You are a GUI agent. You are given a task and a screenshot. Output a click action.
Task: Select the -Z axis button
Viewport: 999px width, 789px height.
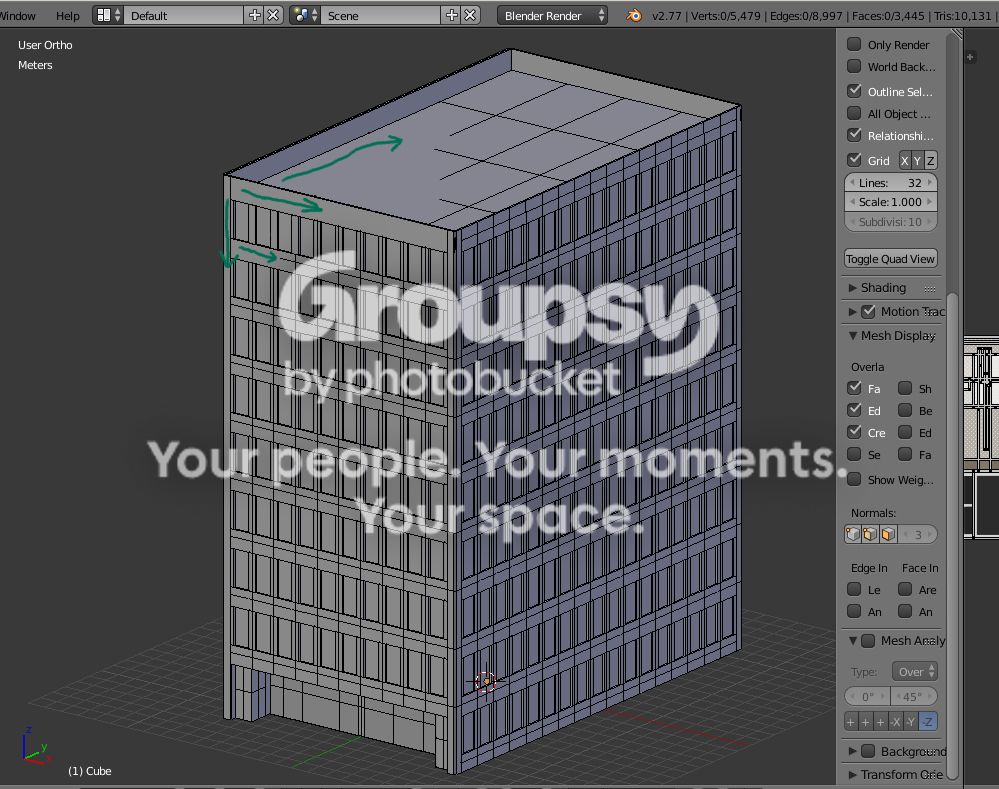pos(928,722)
